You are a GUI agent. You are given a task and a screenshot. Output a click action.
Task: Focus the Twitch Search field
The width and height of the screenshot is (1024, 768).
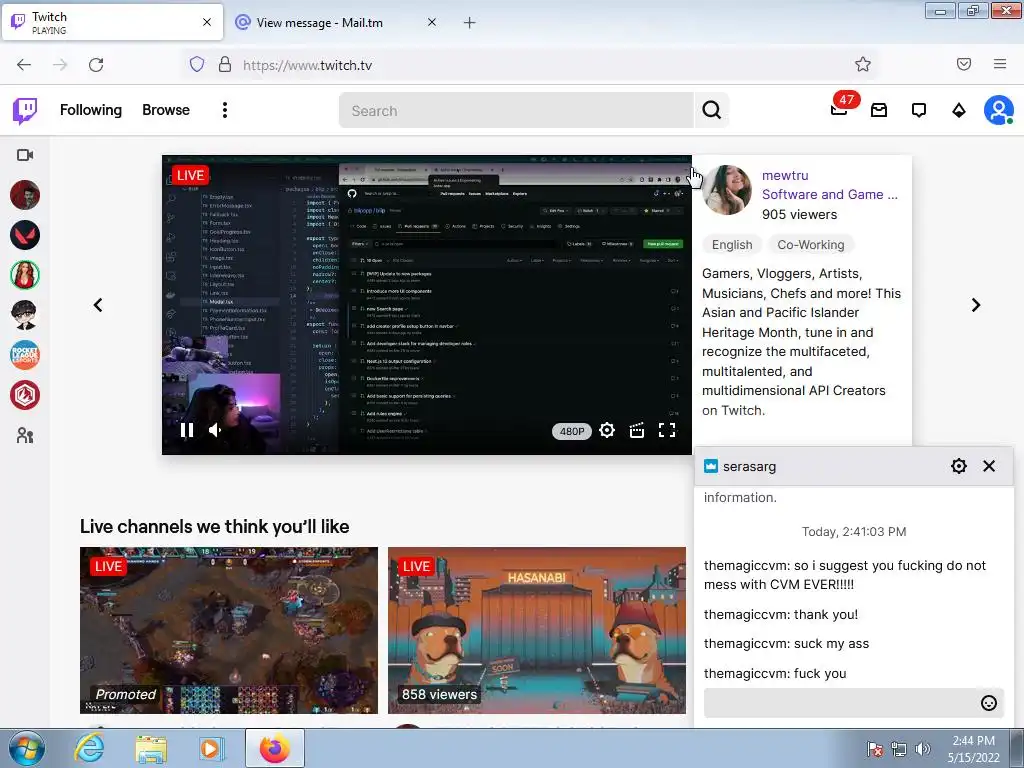point(516,110)
